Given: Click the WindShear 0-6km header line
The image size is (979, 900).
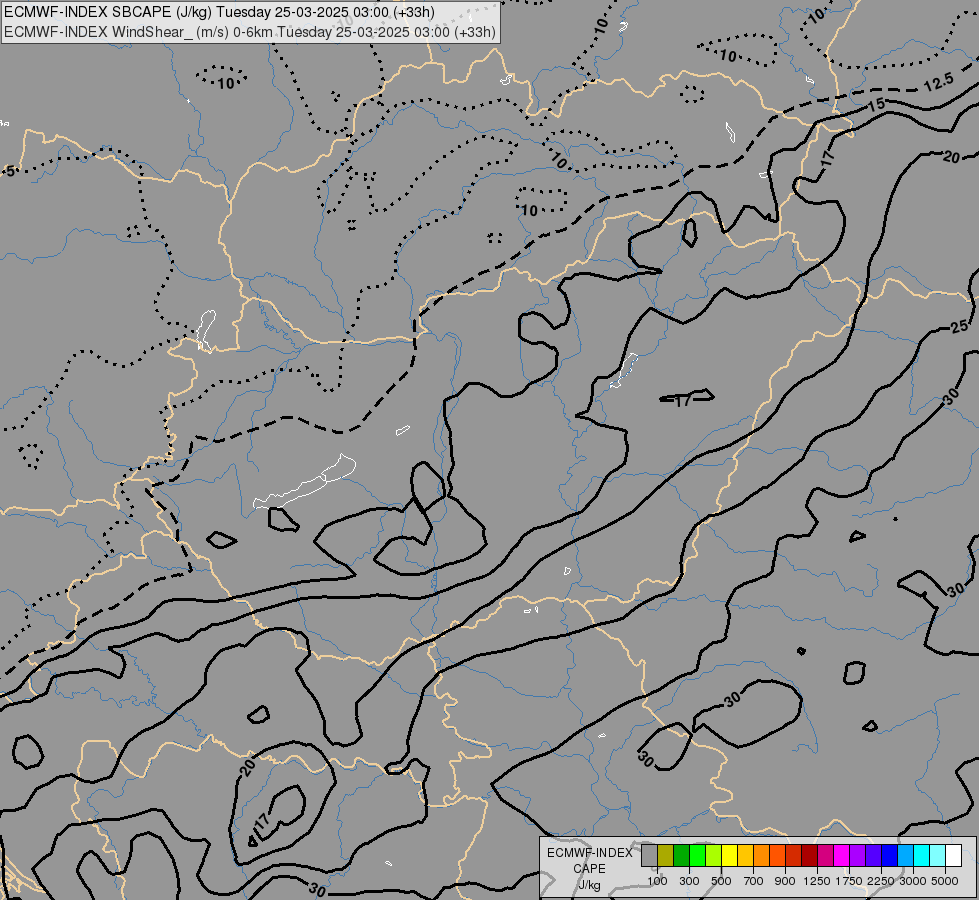Looking at the screenshot, I should pos(250,32).
